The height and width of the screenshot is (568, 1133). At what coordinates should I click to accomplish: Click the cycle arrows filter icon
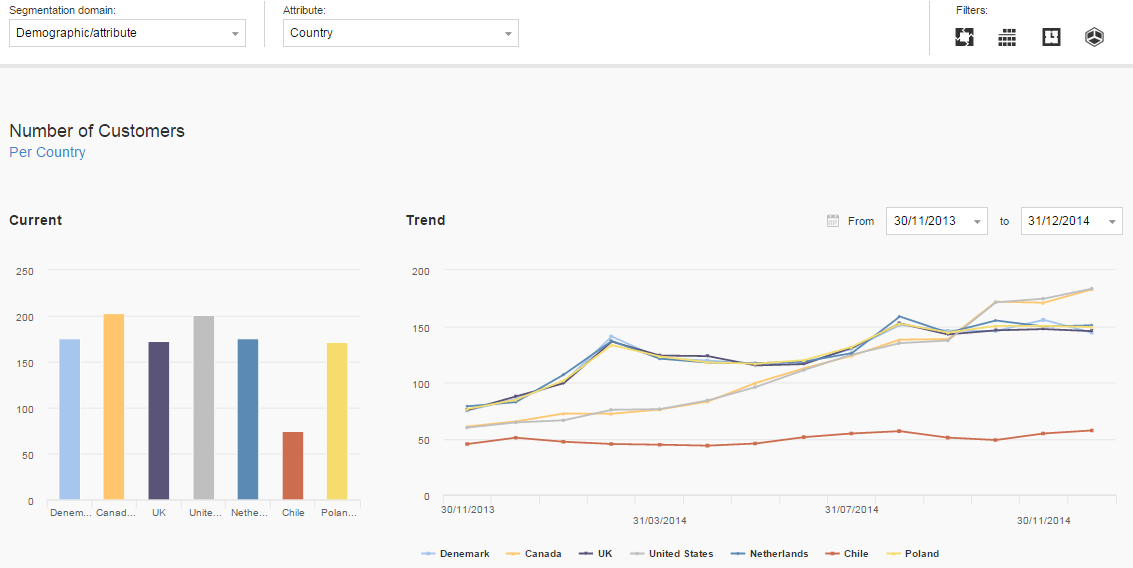click(x=964, y=37)
